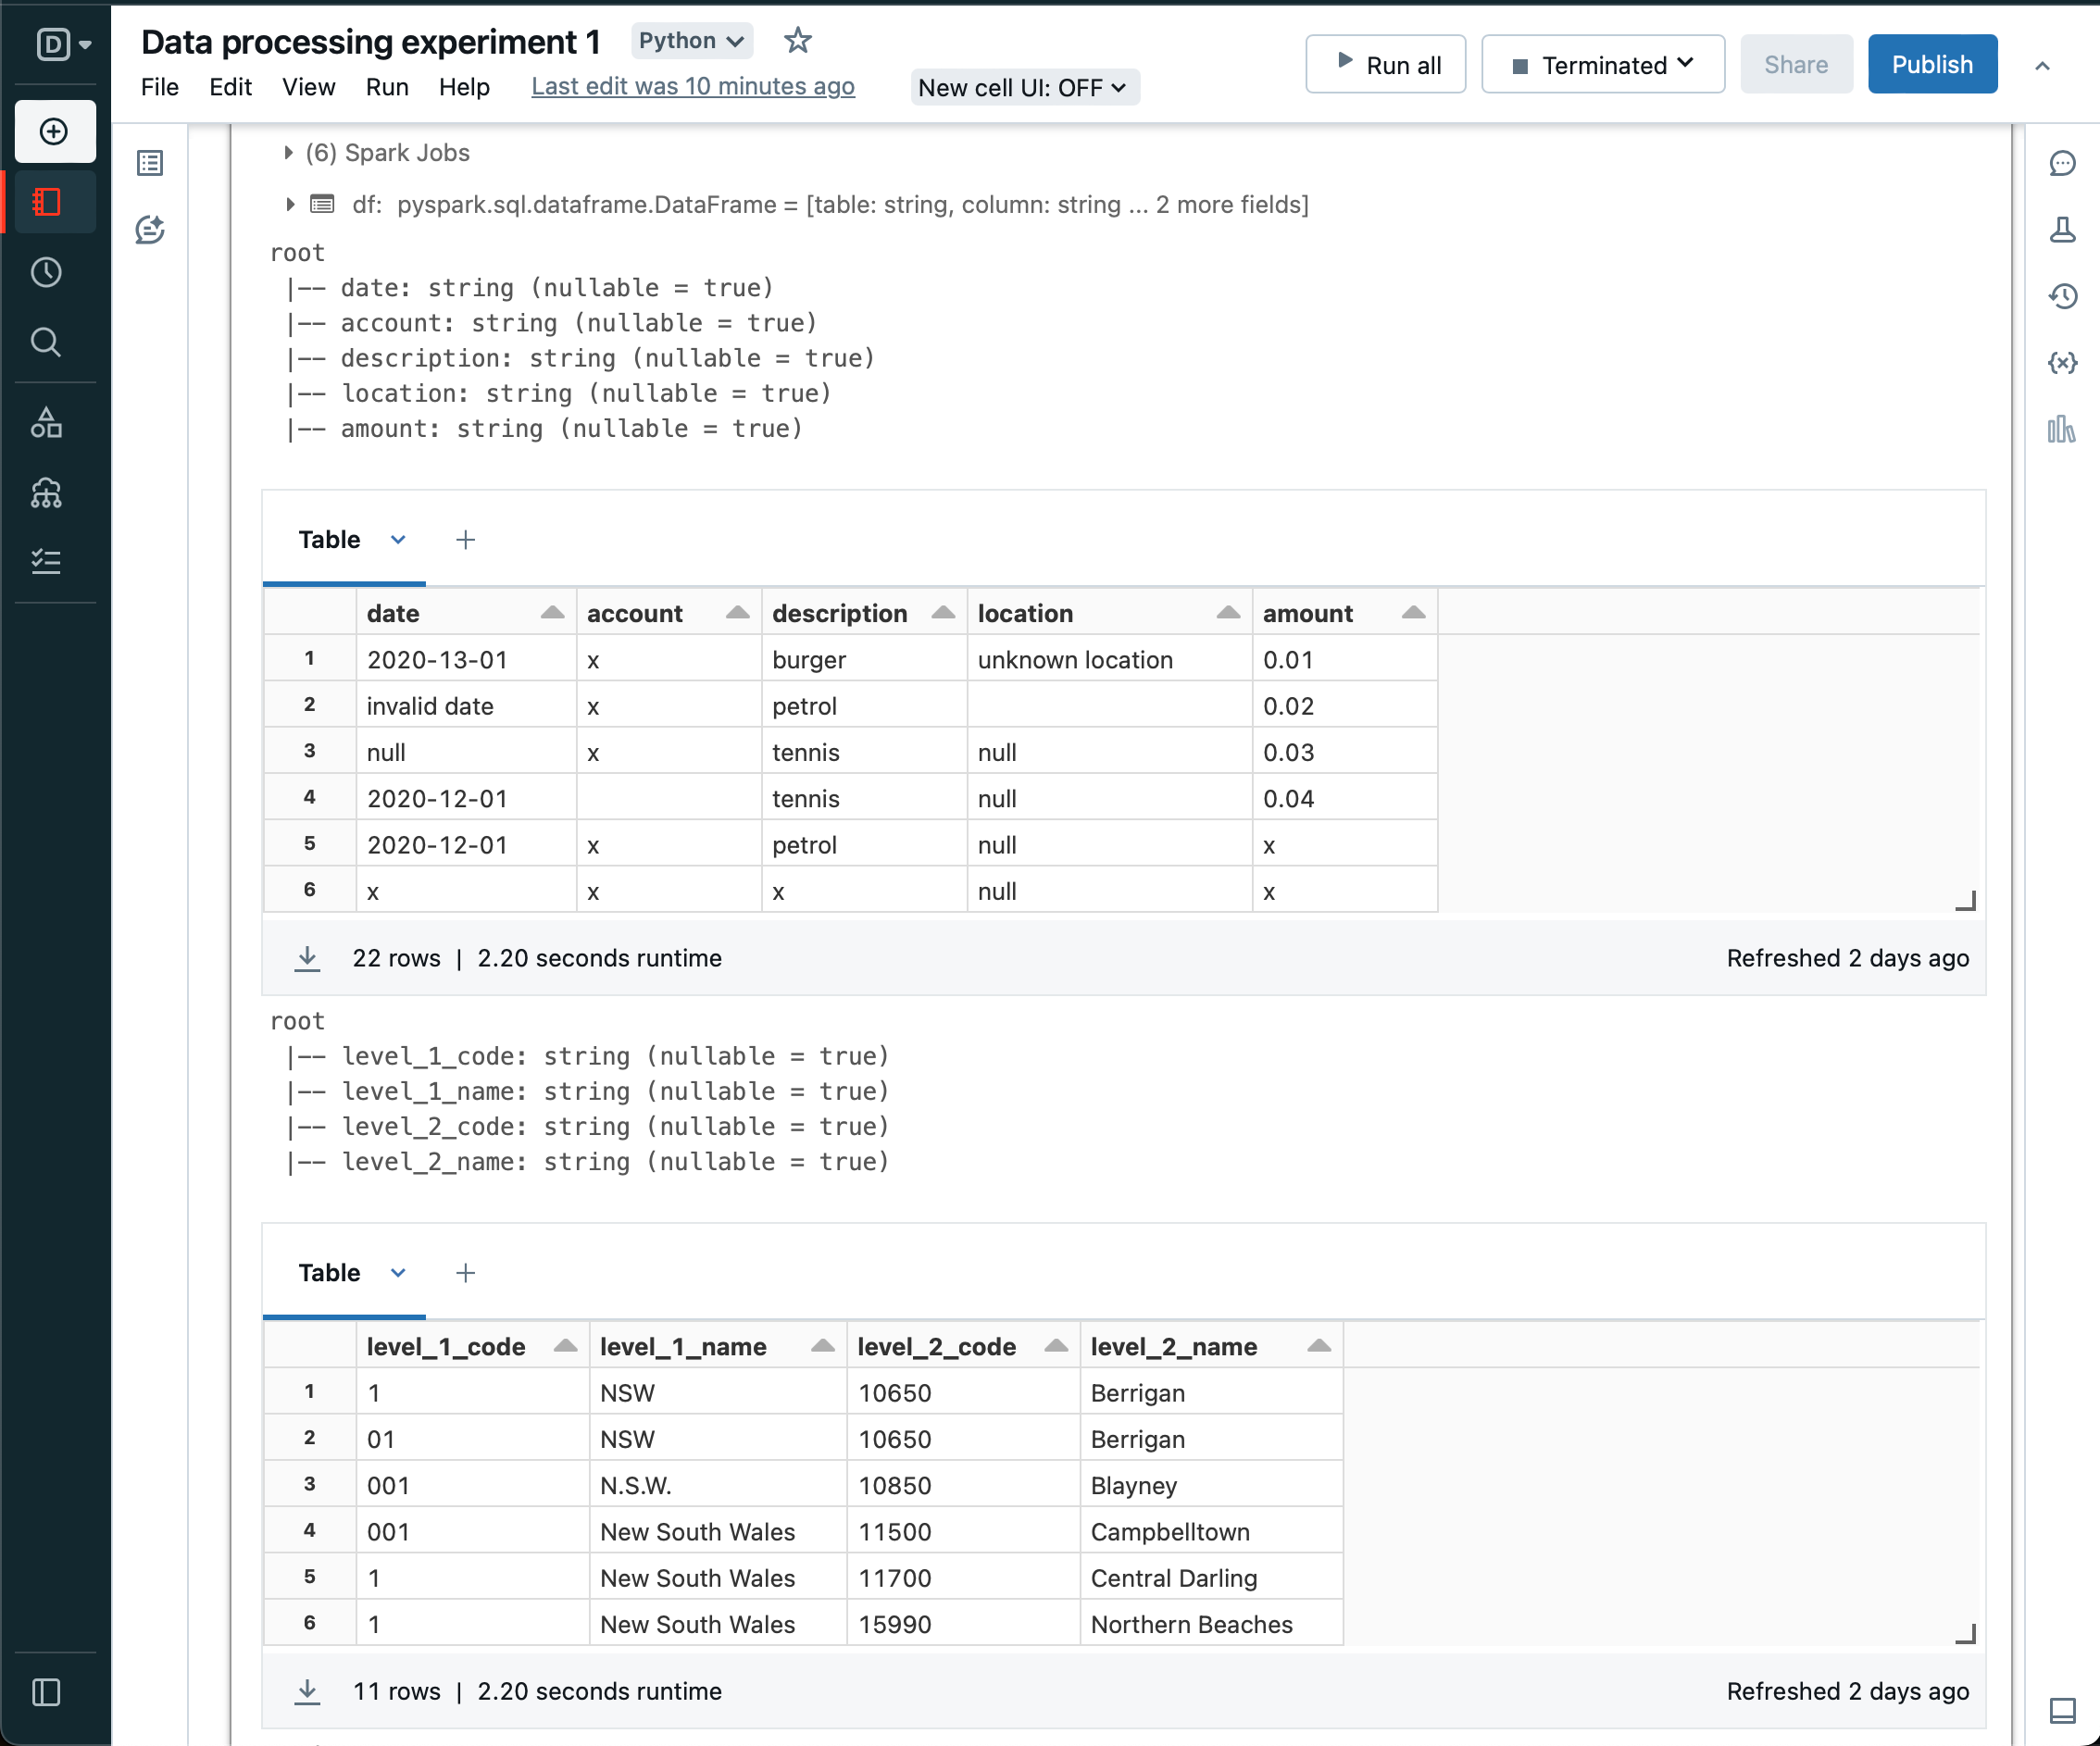The width and height of the screenshot is (2100, 1746).
Task: Open revision history icon on right
Action: click(x=2062, y=296)
